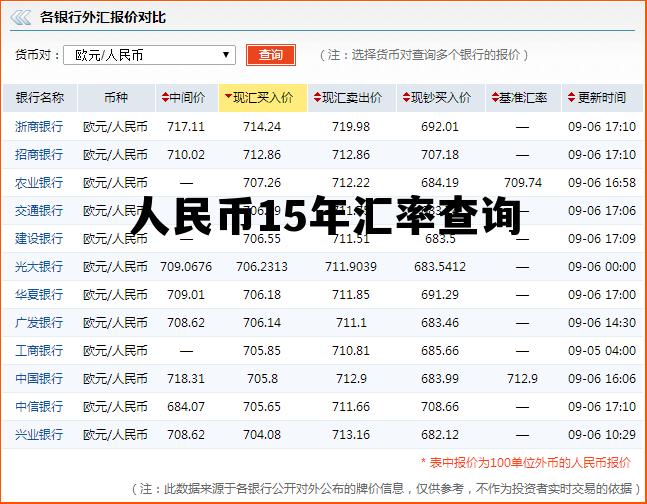Open the 工商银行 link
Image resolution: width=647 pixels, height=504 pixels.
click(39, 350)
